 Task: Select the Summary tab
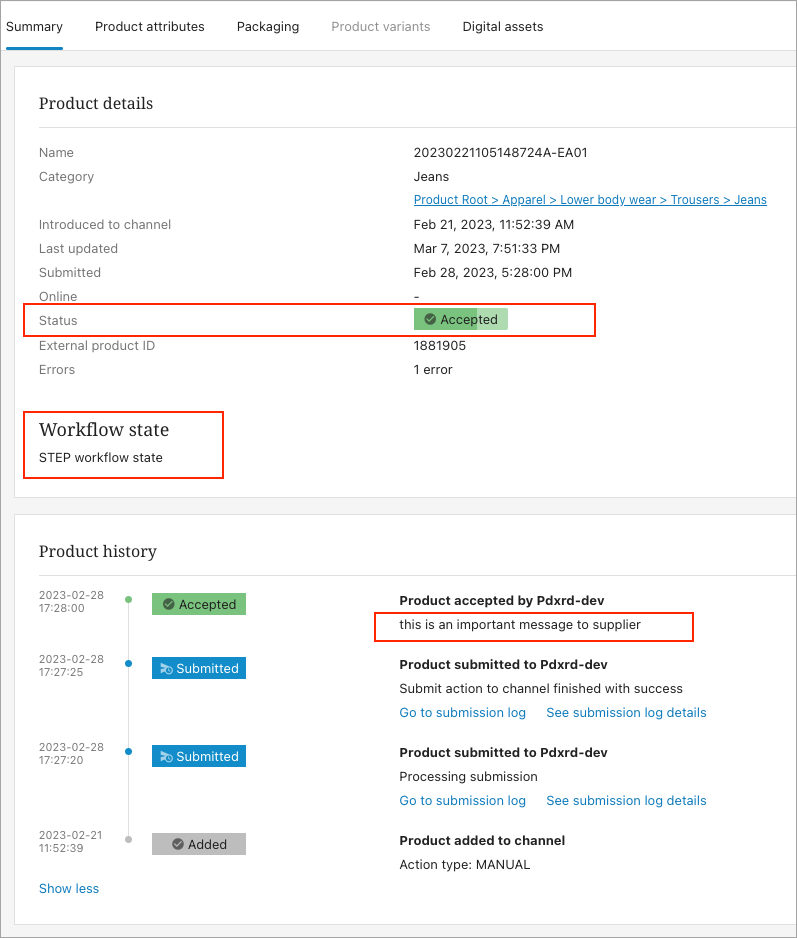pyautogui.click(x=34, y=26)
